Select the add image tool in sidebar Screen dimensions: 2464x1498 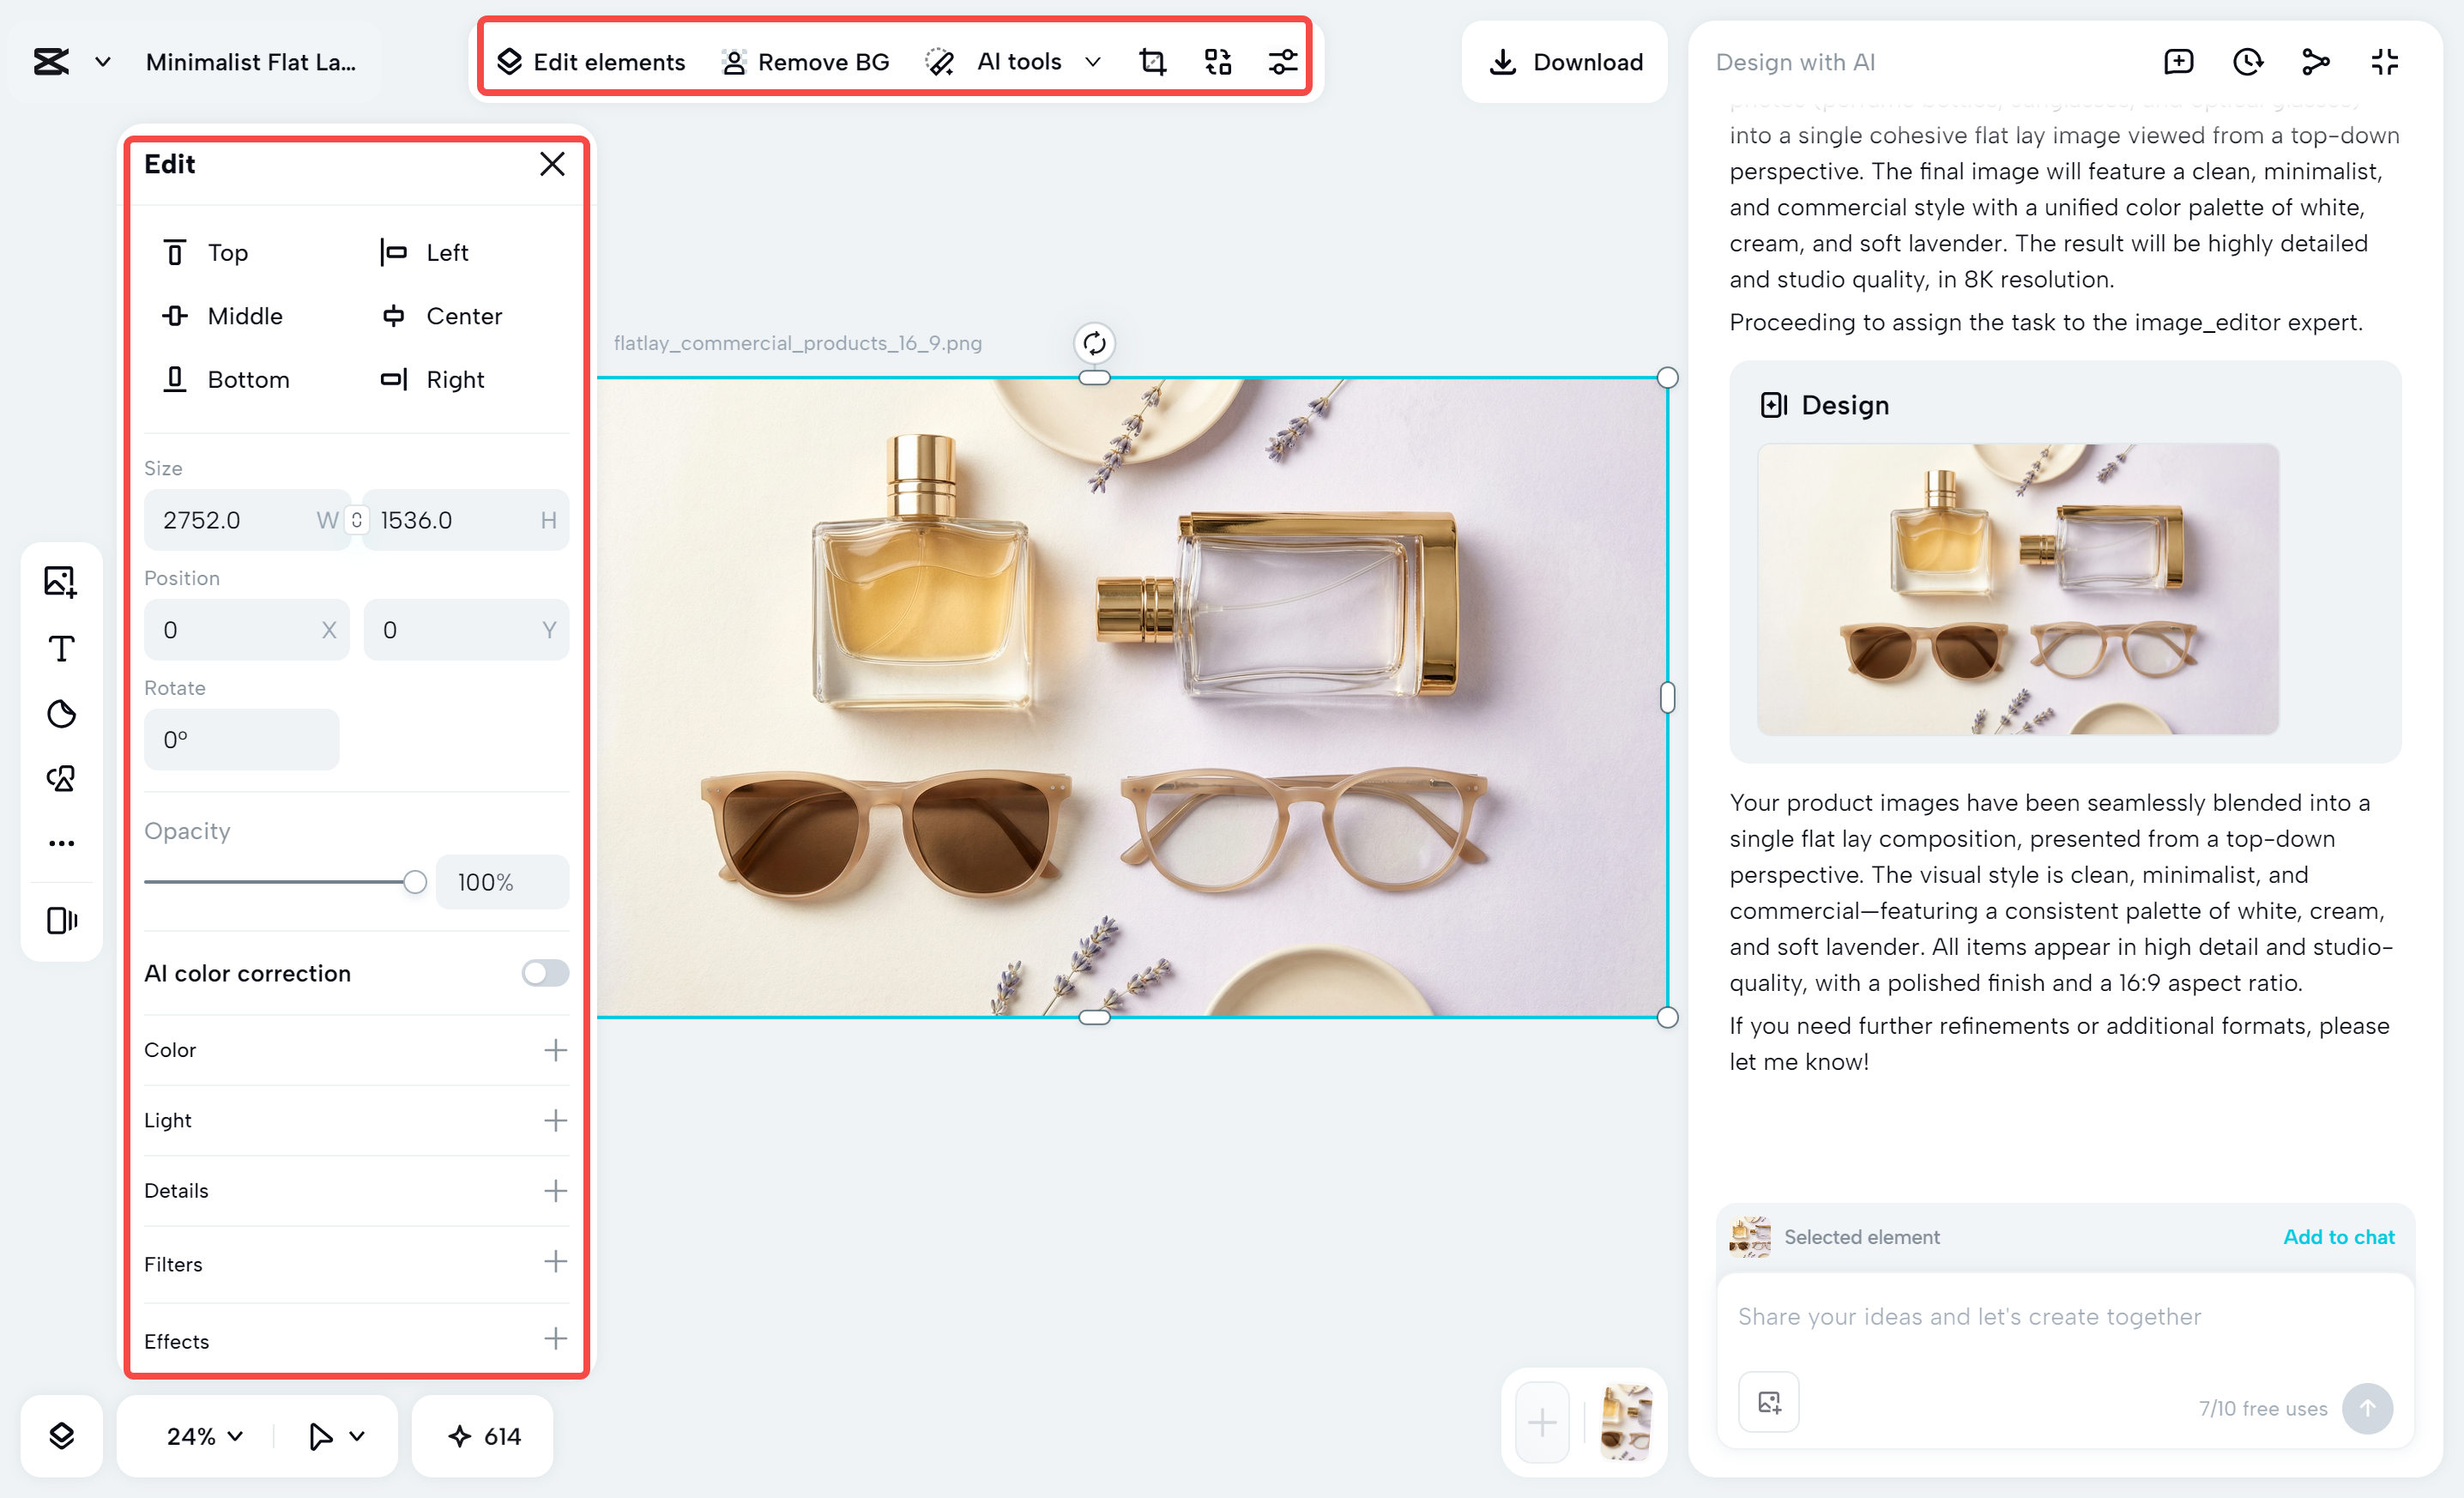61,581
